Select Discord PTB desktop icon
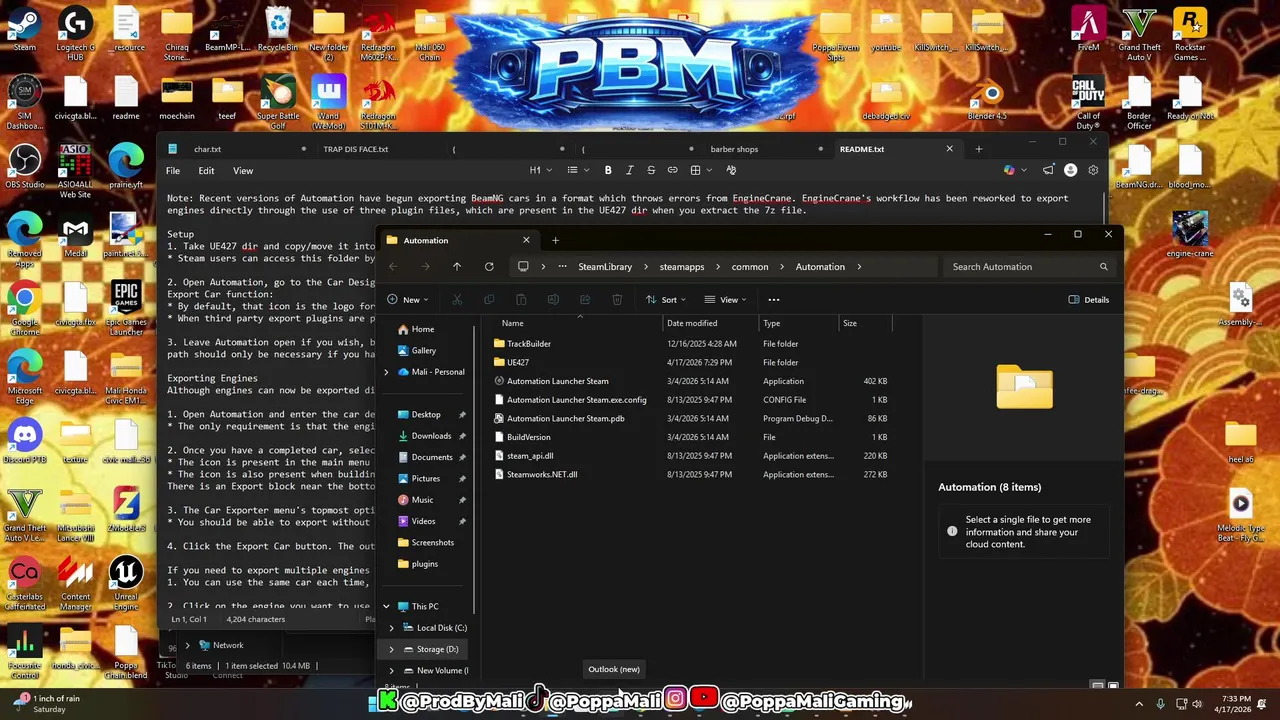1280x720 pixels. 24,442
